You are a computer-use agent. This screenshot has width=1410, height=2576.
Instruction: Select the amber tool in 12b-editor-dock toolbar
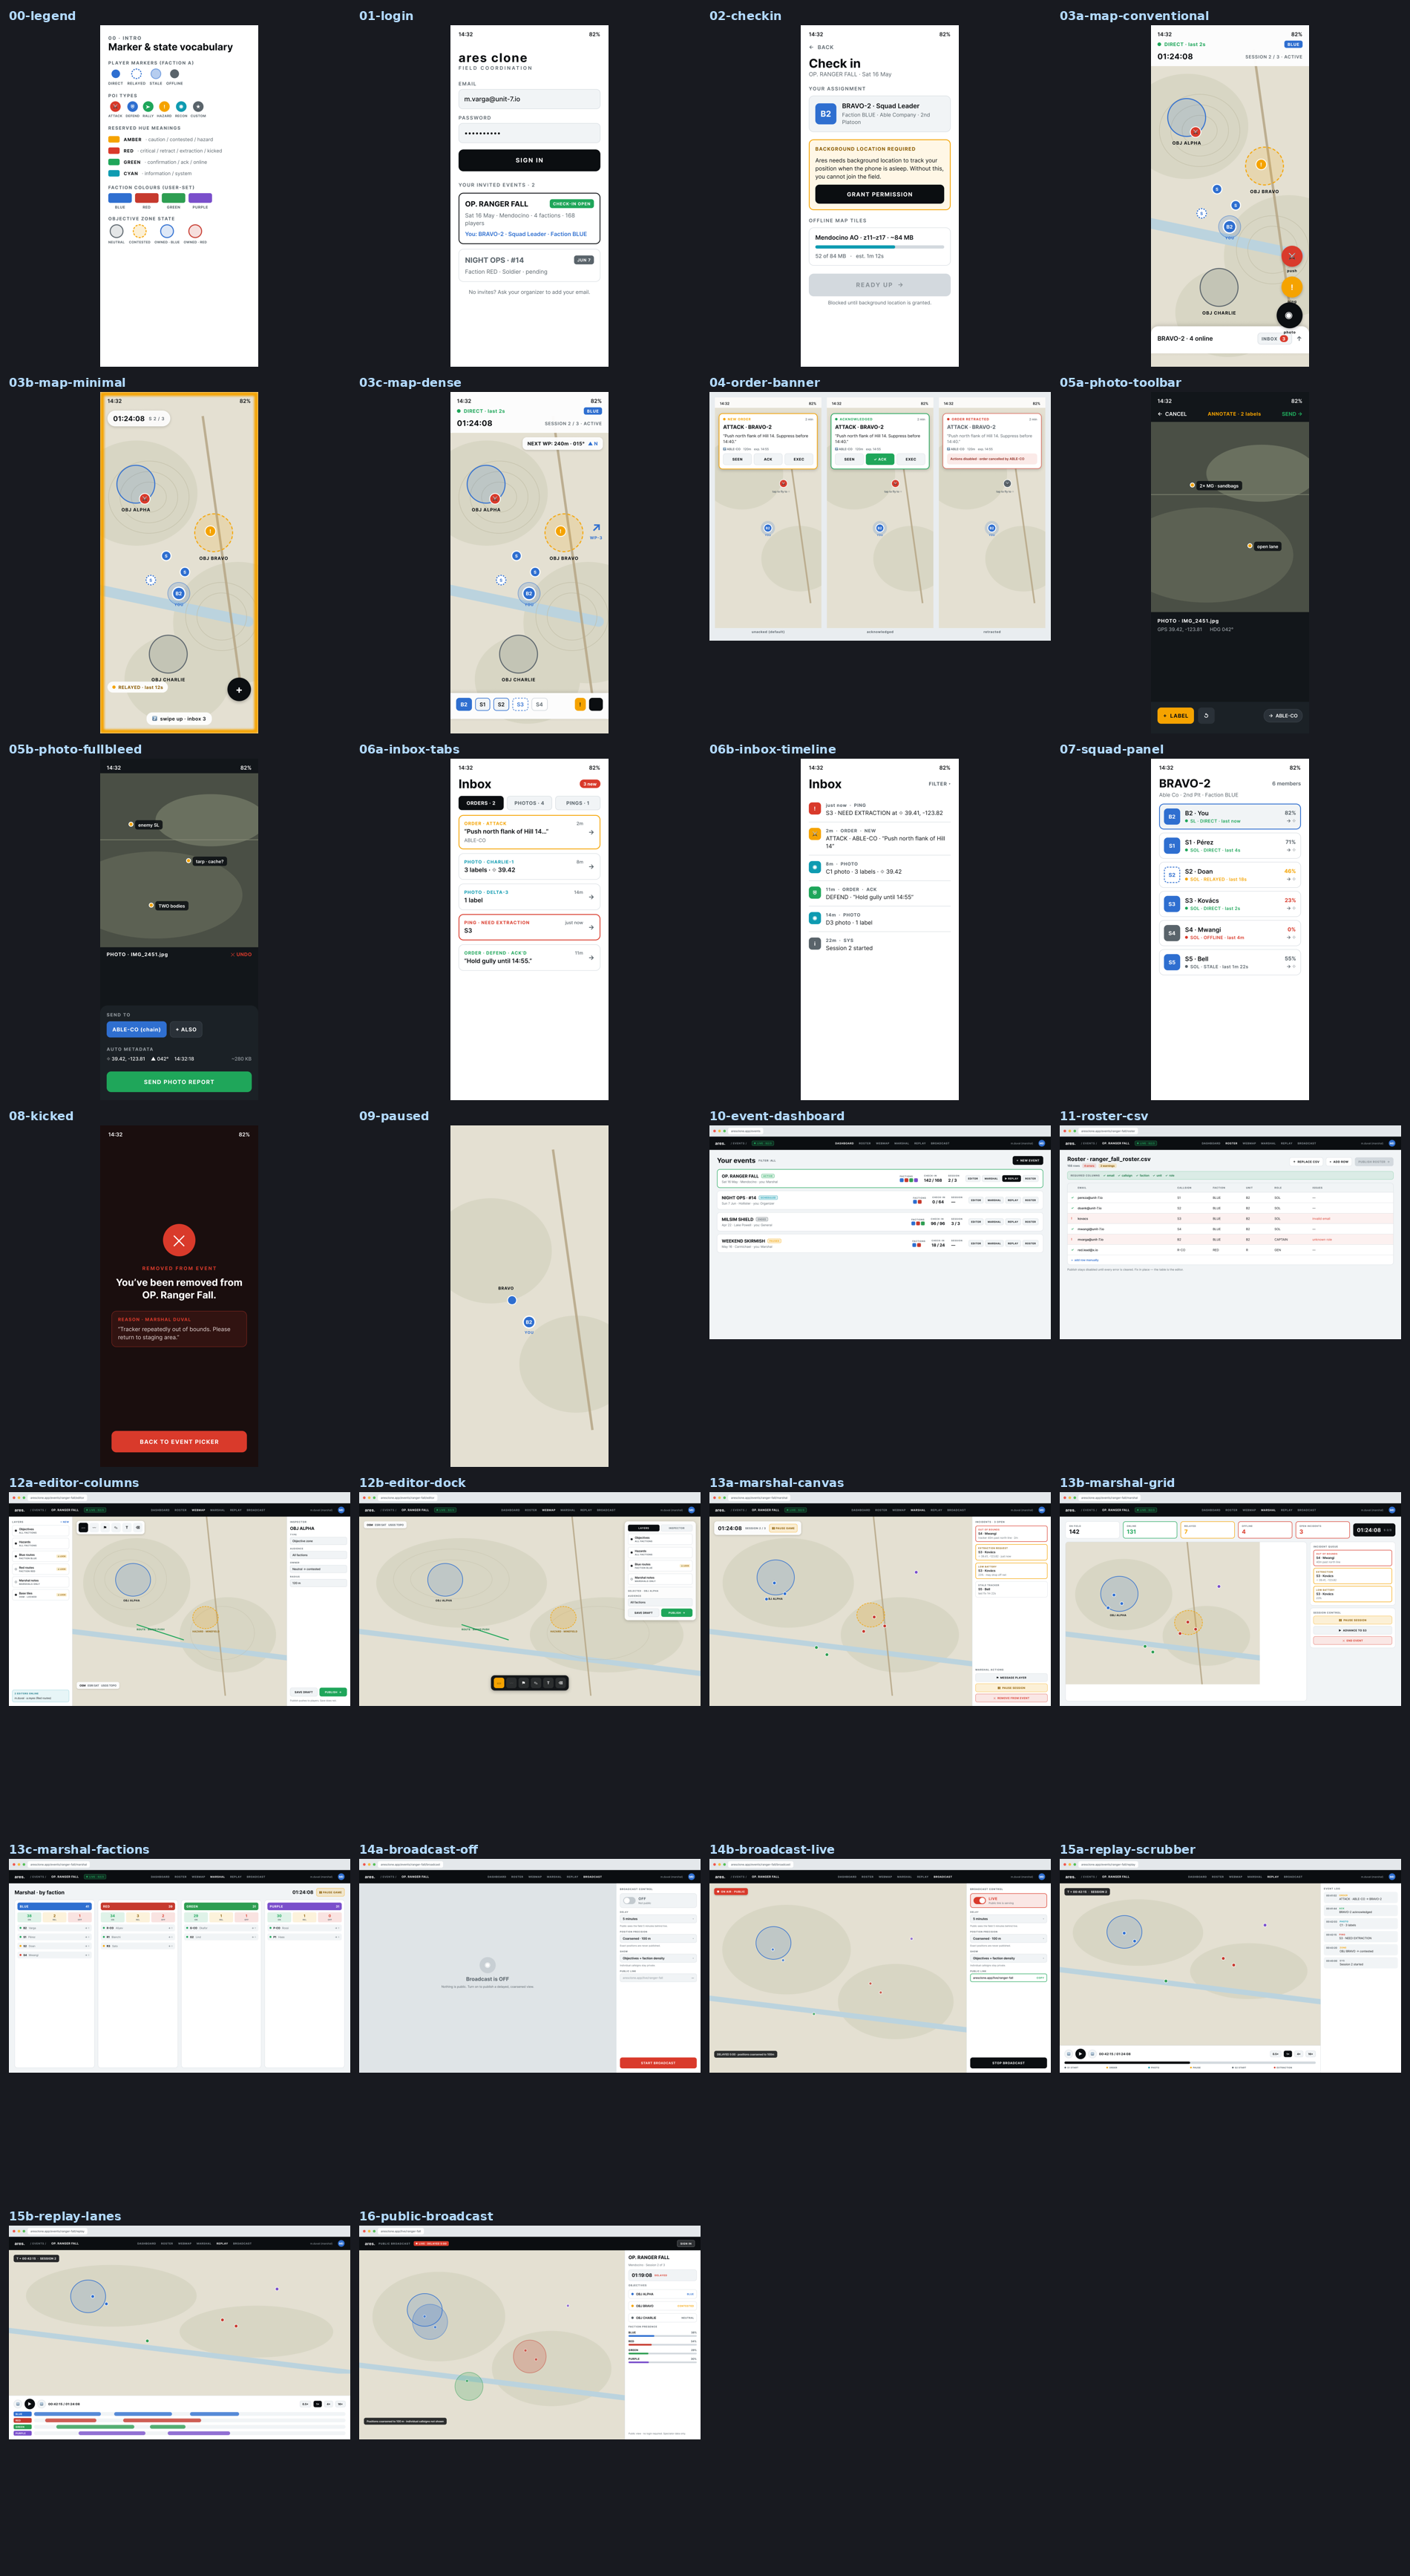pos(499,1683)
